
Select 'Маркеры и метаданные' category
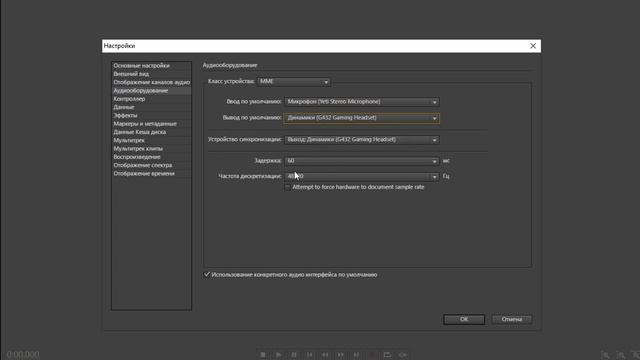(x=151, y=124)
